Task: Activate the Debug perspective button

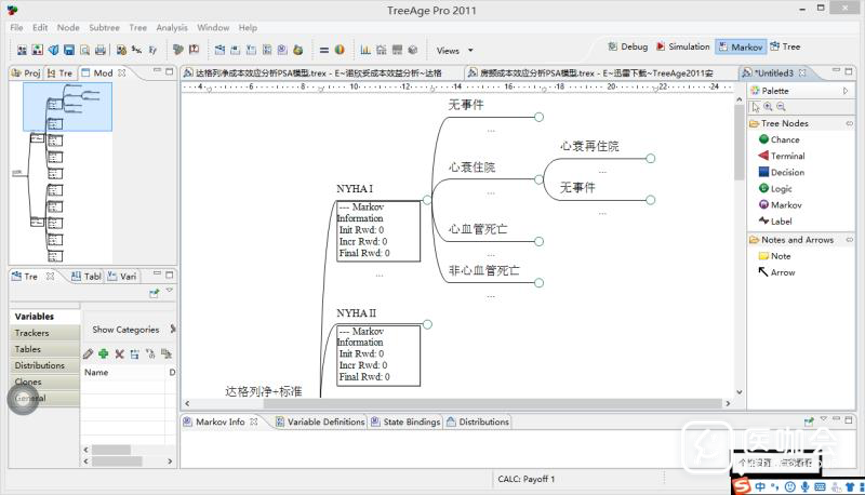Action: 628,47
